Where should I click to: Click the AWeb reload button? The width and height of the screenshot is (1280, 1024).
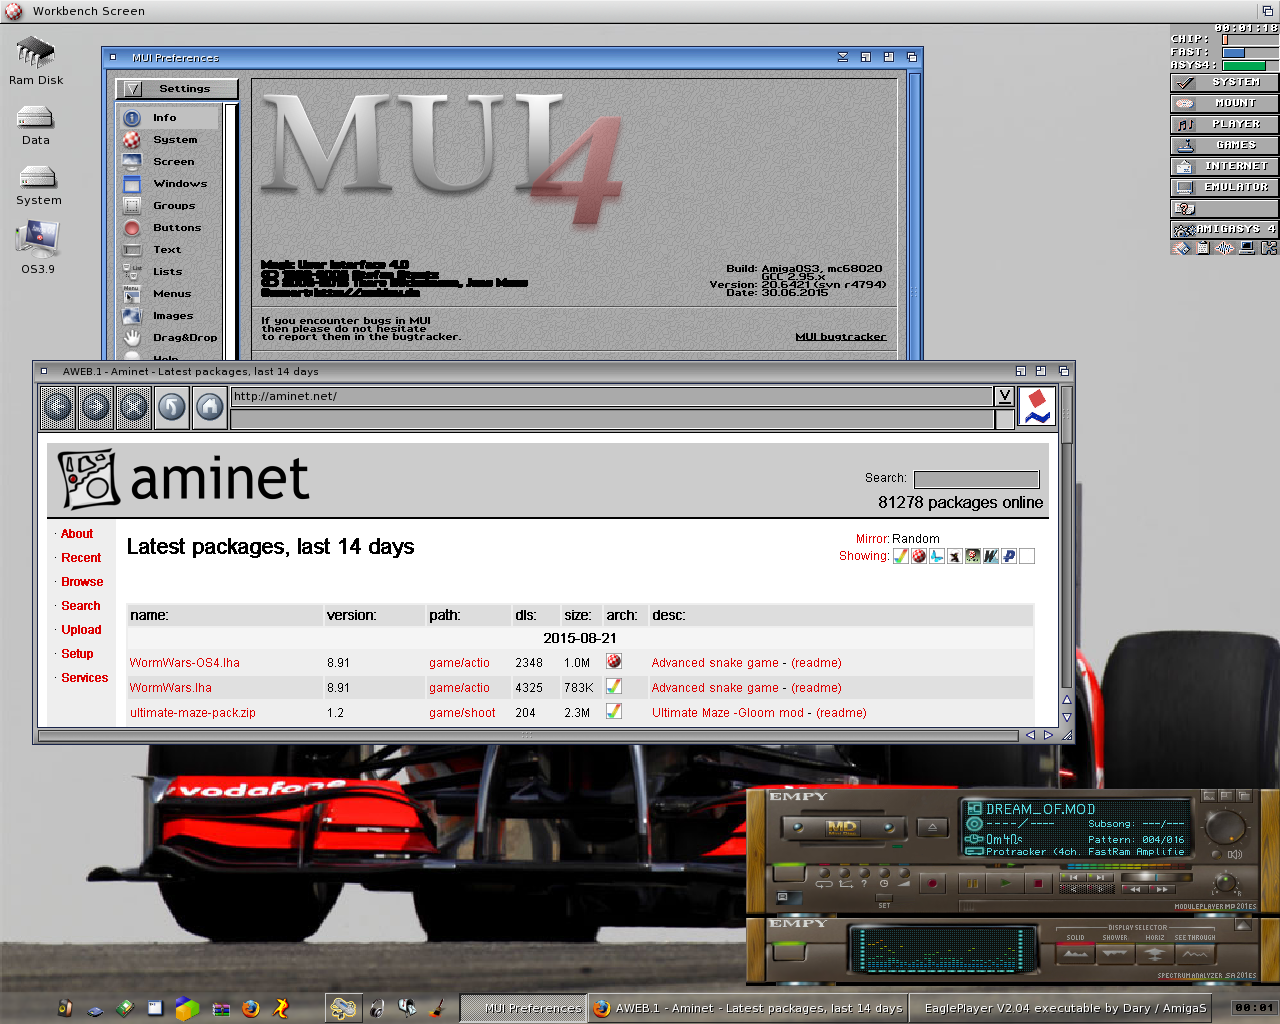click(172, 407)
